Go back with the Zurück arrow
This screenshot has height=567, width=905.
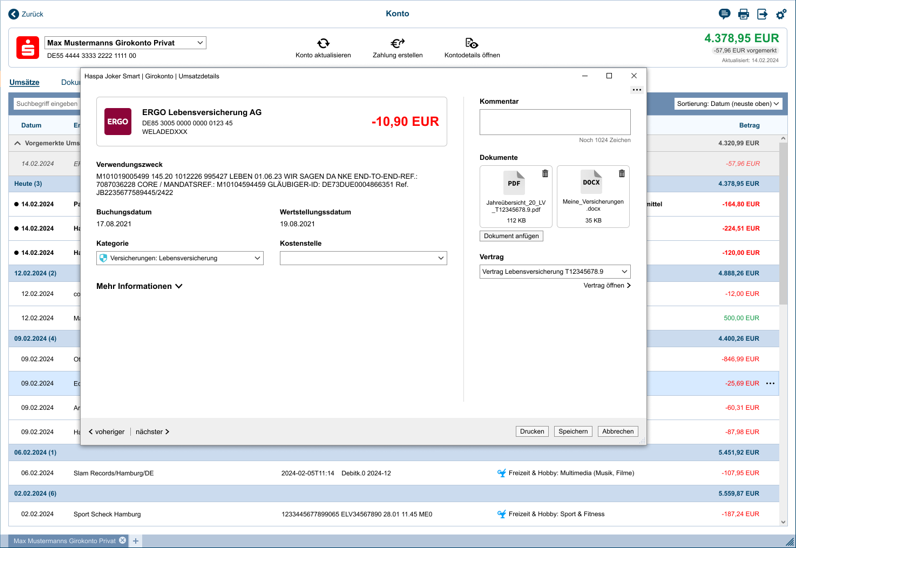point(26,14)
